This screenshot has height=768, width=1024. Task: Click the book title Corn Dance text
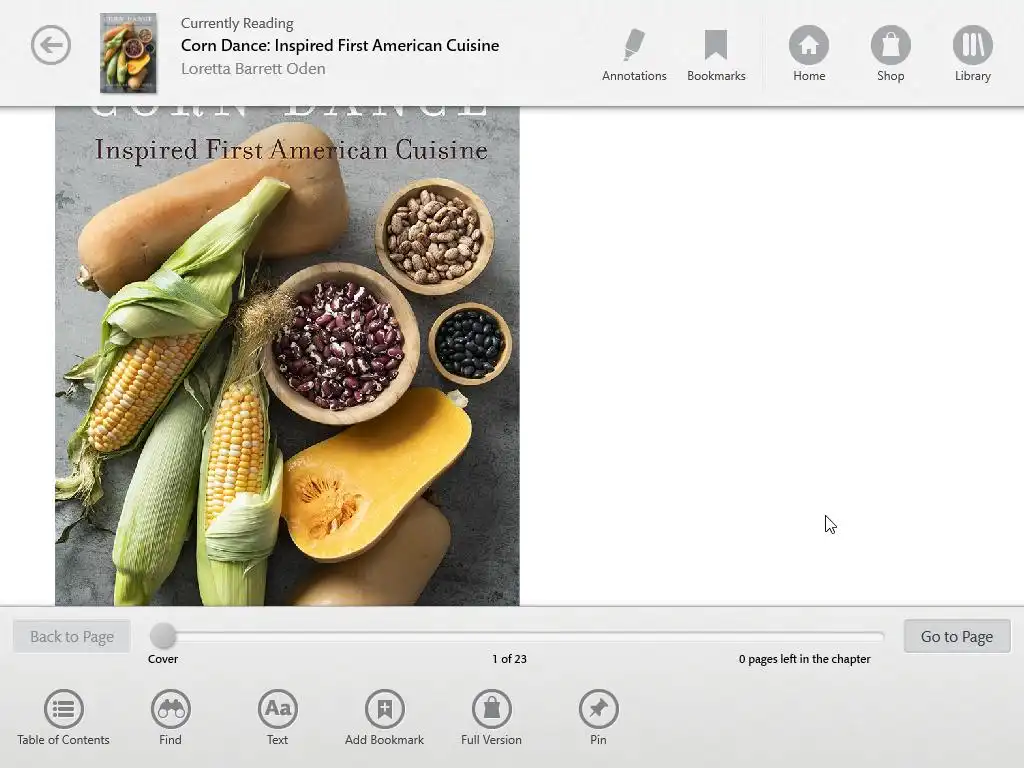tap(340, 45)
